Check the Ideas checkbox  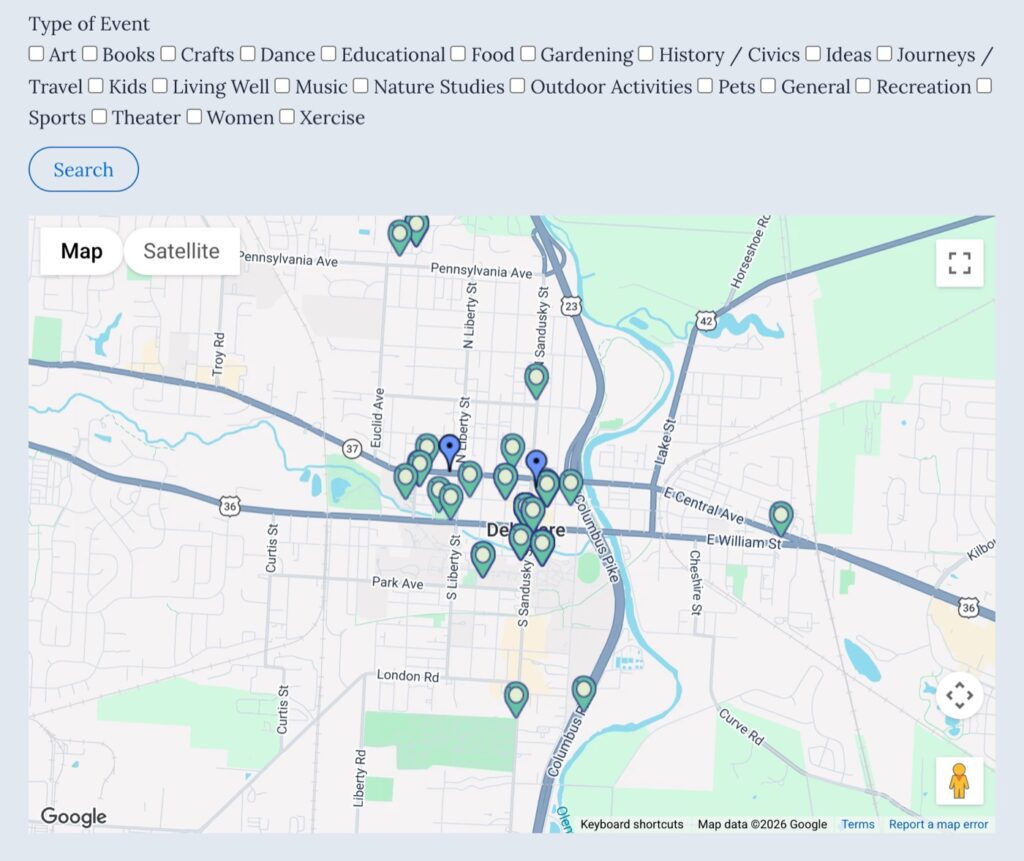813,54
